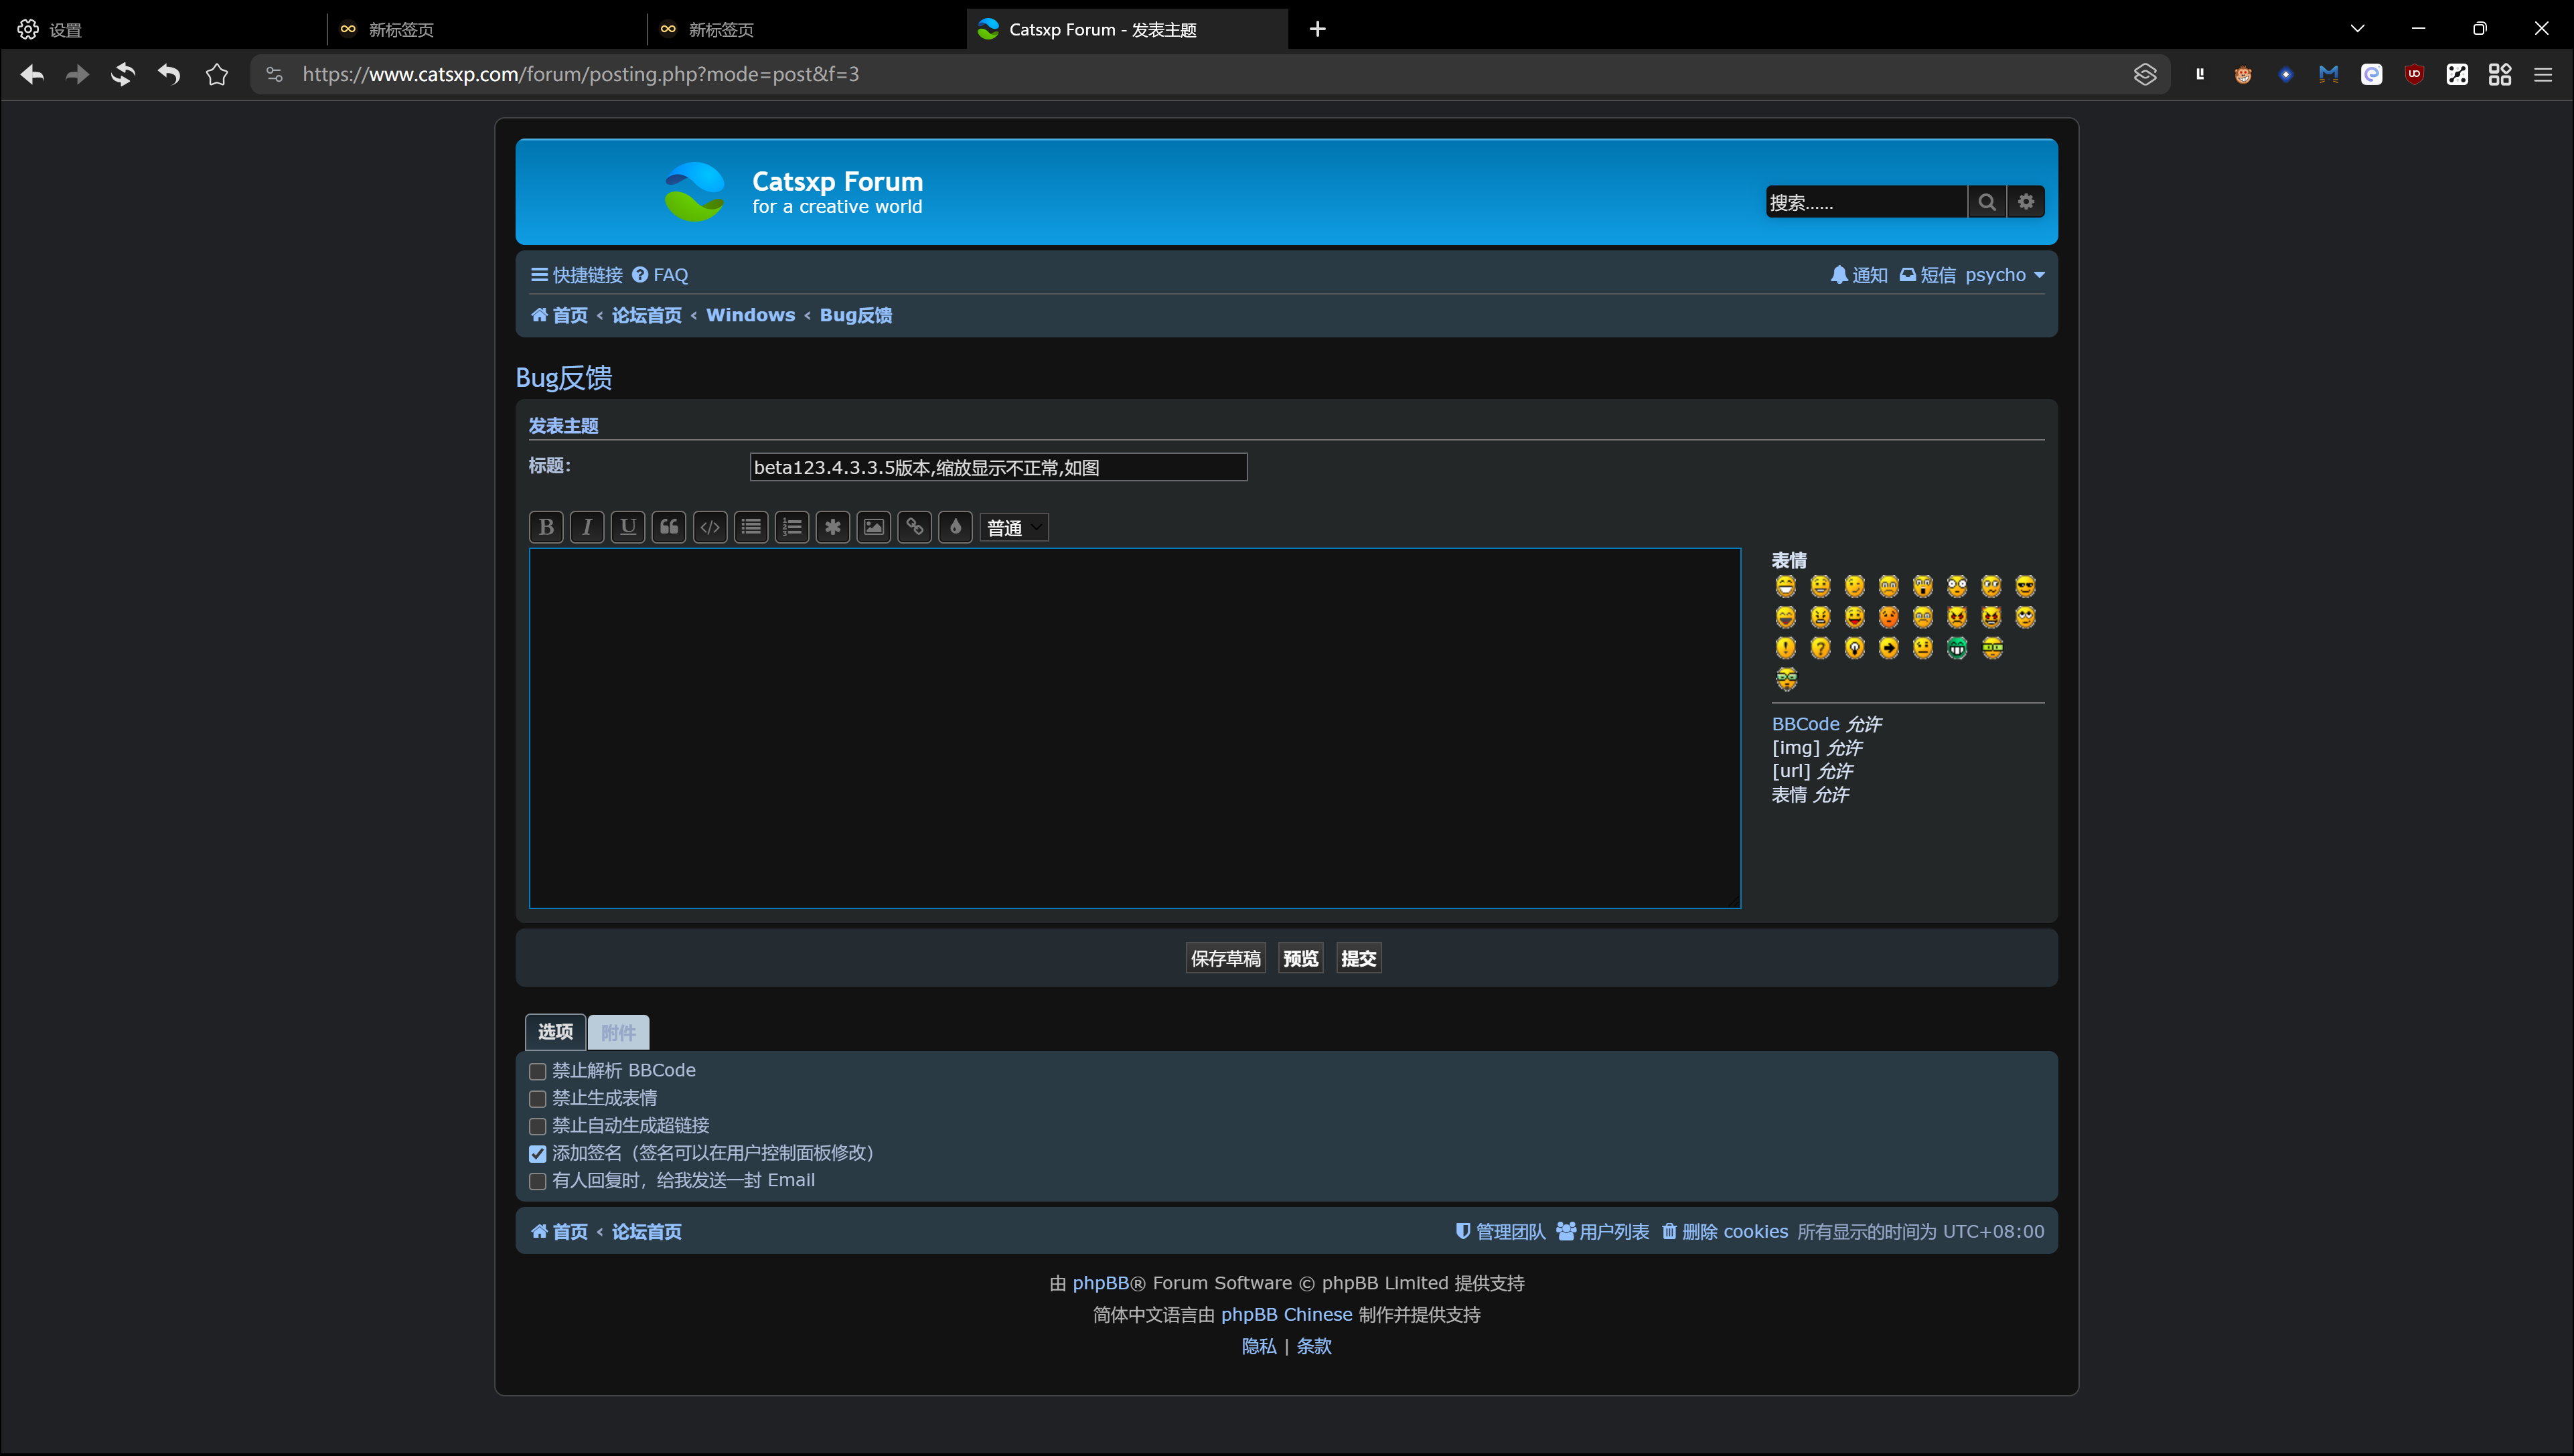Enable the 禁止解析 BBCode checkbox
The width and height of the screenshot is (2574, 1456).
[538, 1071]
